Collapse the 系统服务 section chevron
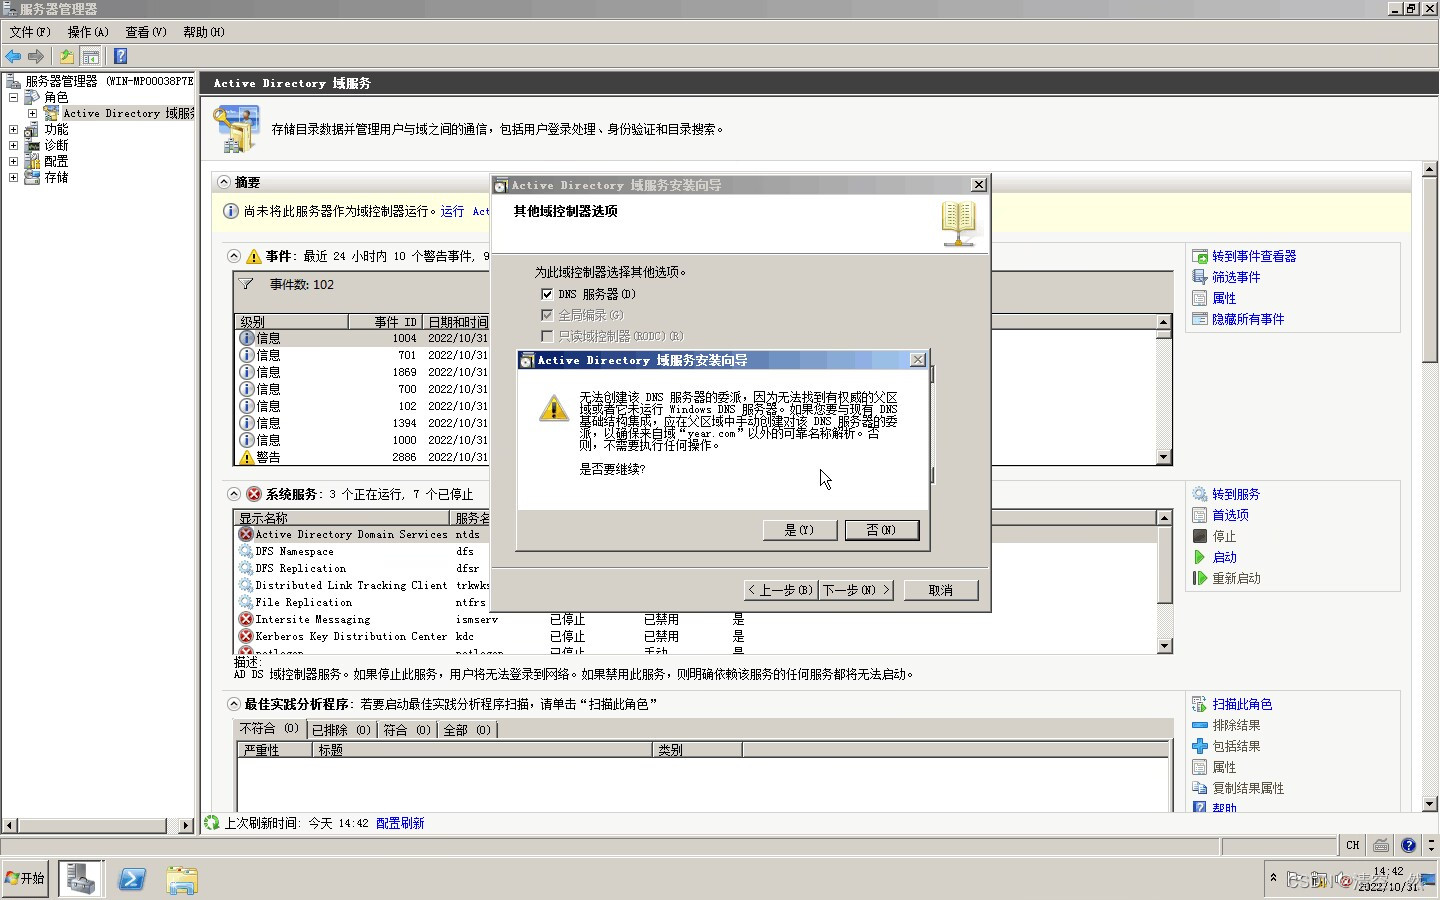The height and width of the screenshot is (900, 1440). tap(234, 494)
